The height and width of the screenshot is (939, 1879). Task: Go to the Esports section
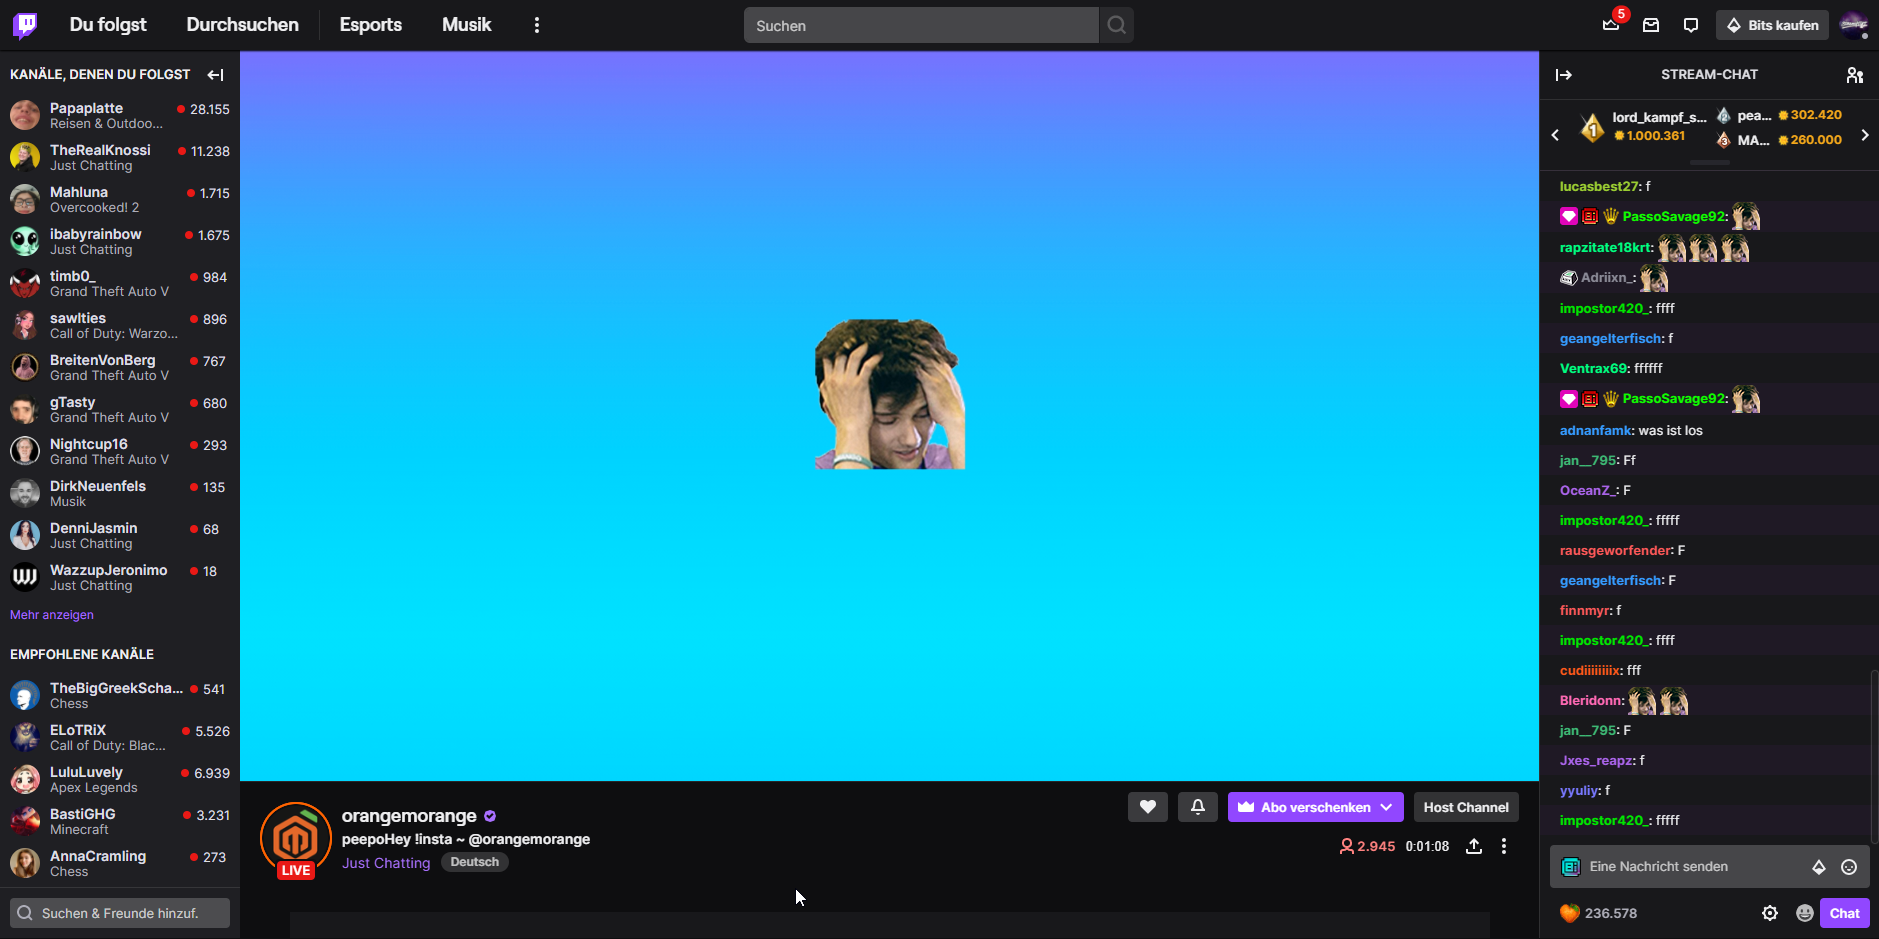[x=370, y=25]
